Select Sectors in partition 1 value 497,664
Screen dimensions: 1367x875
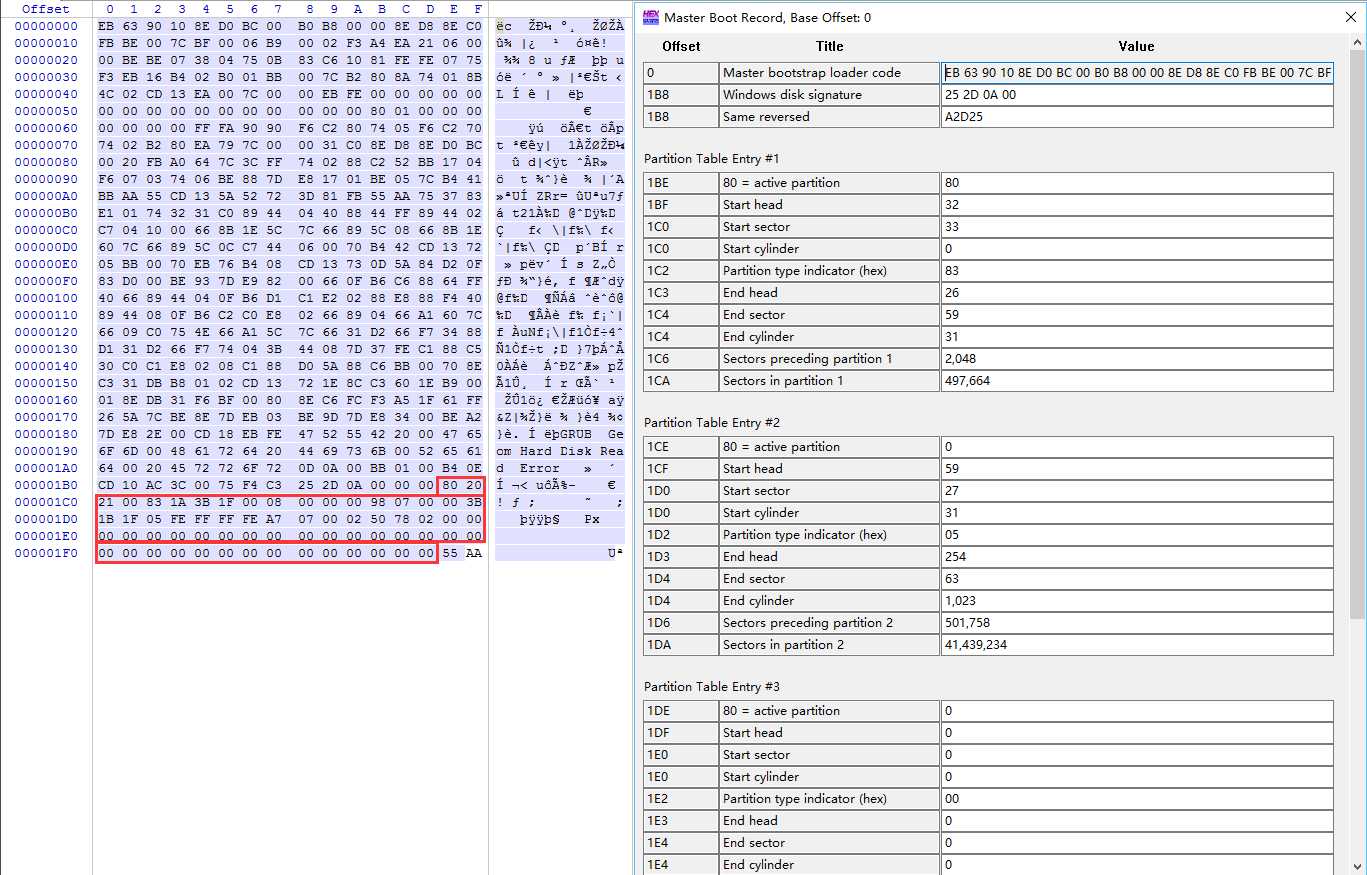1137,381
